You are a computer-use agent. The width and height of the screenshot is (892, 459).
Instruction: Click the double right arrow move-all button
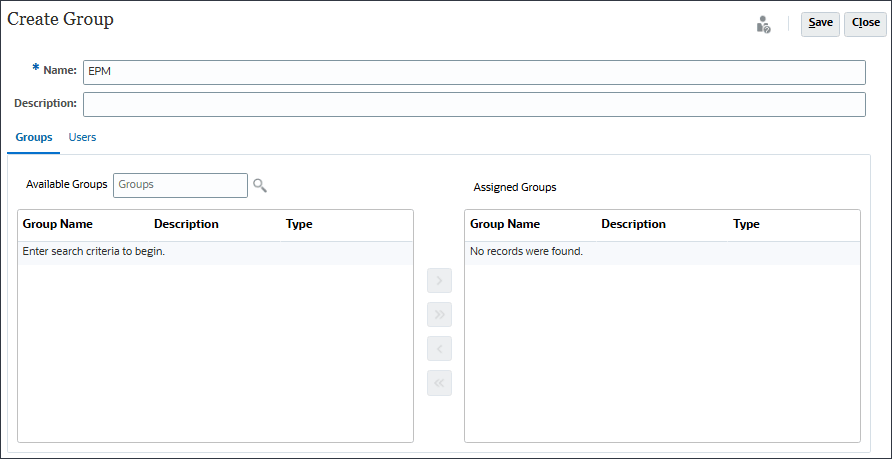(x=439, y=315)
